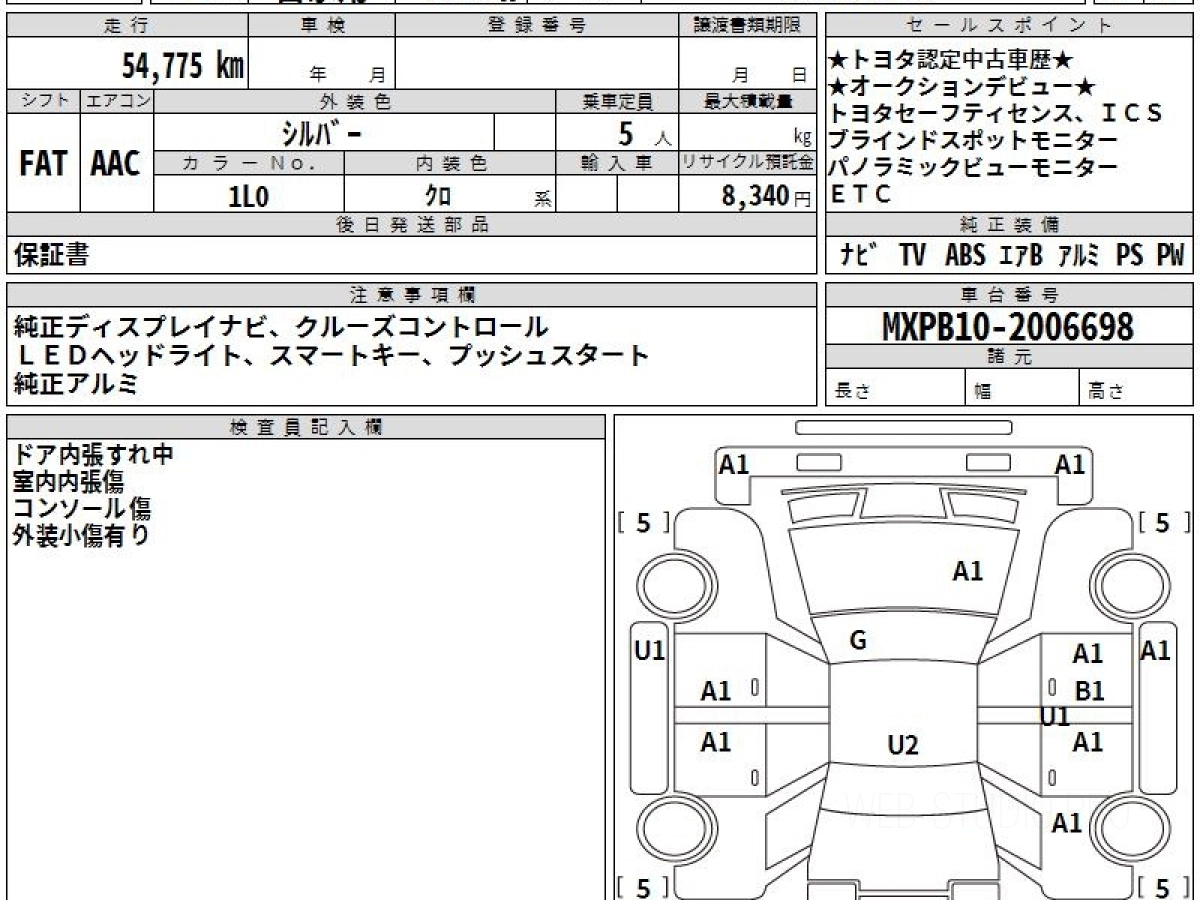Select the シフト header label
1200x900 pixels.
tap(43, 101)
